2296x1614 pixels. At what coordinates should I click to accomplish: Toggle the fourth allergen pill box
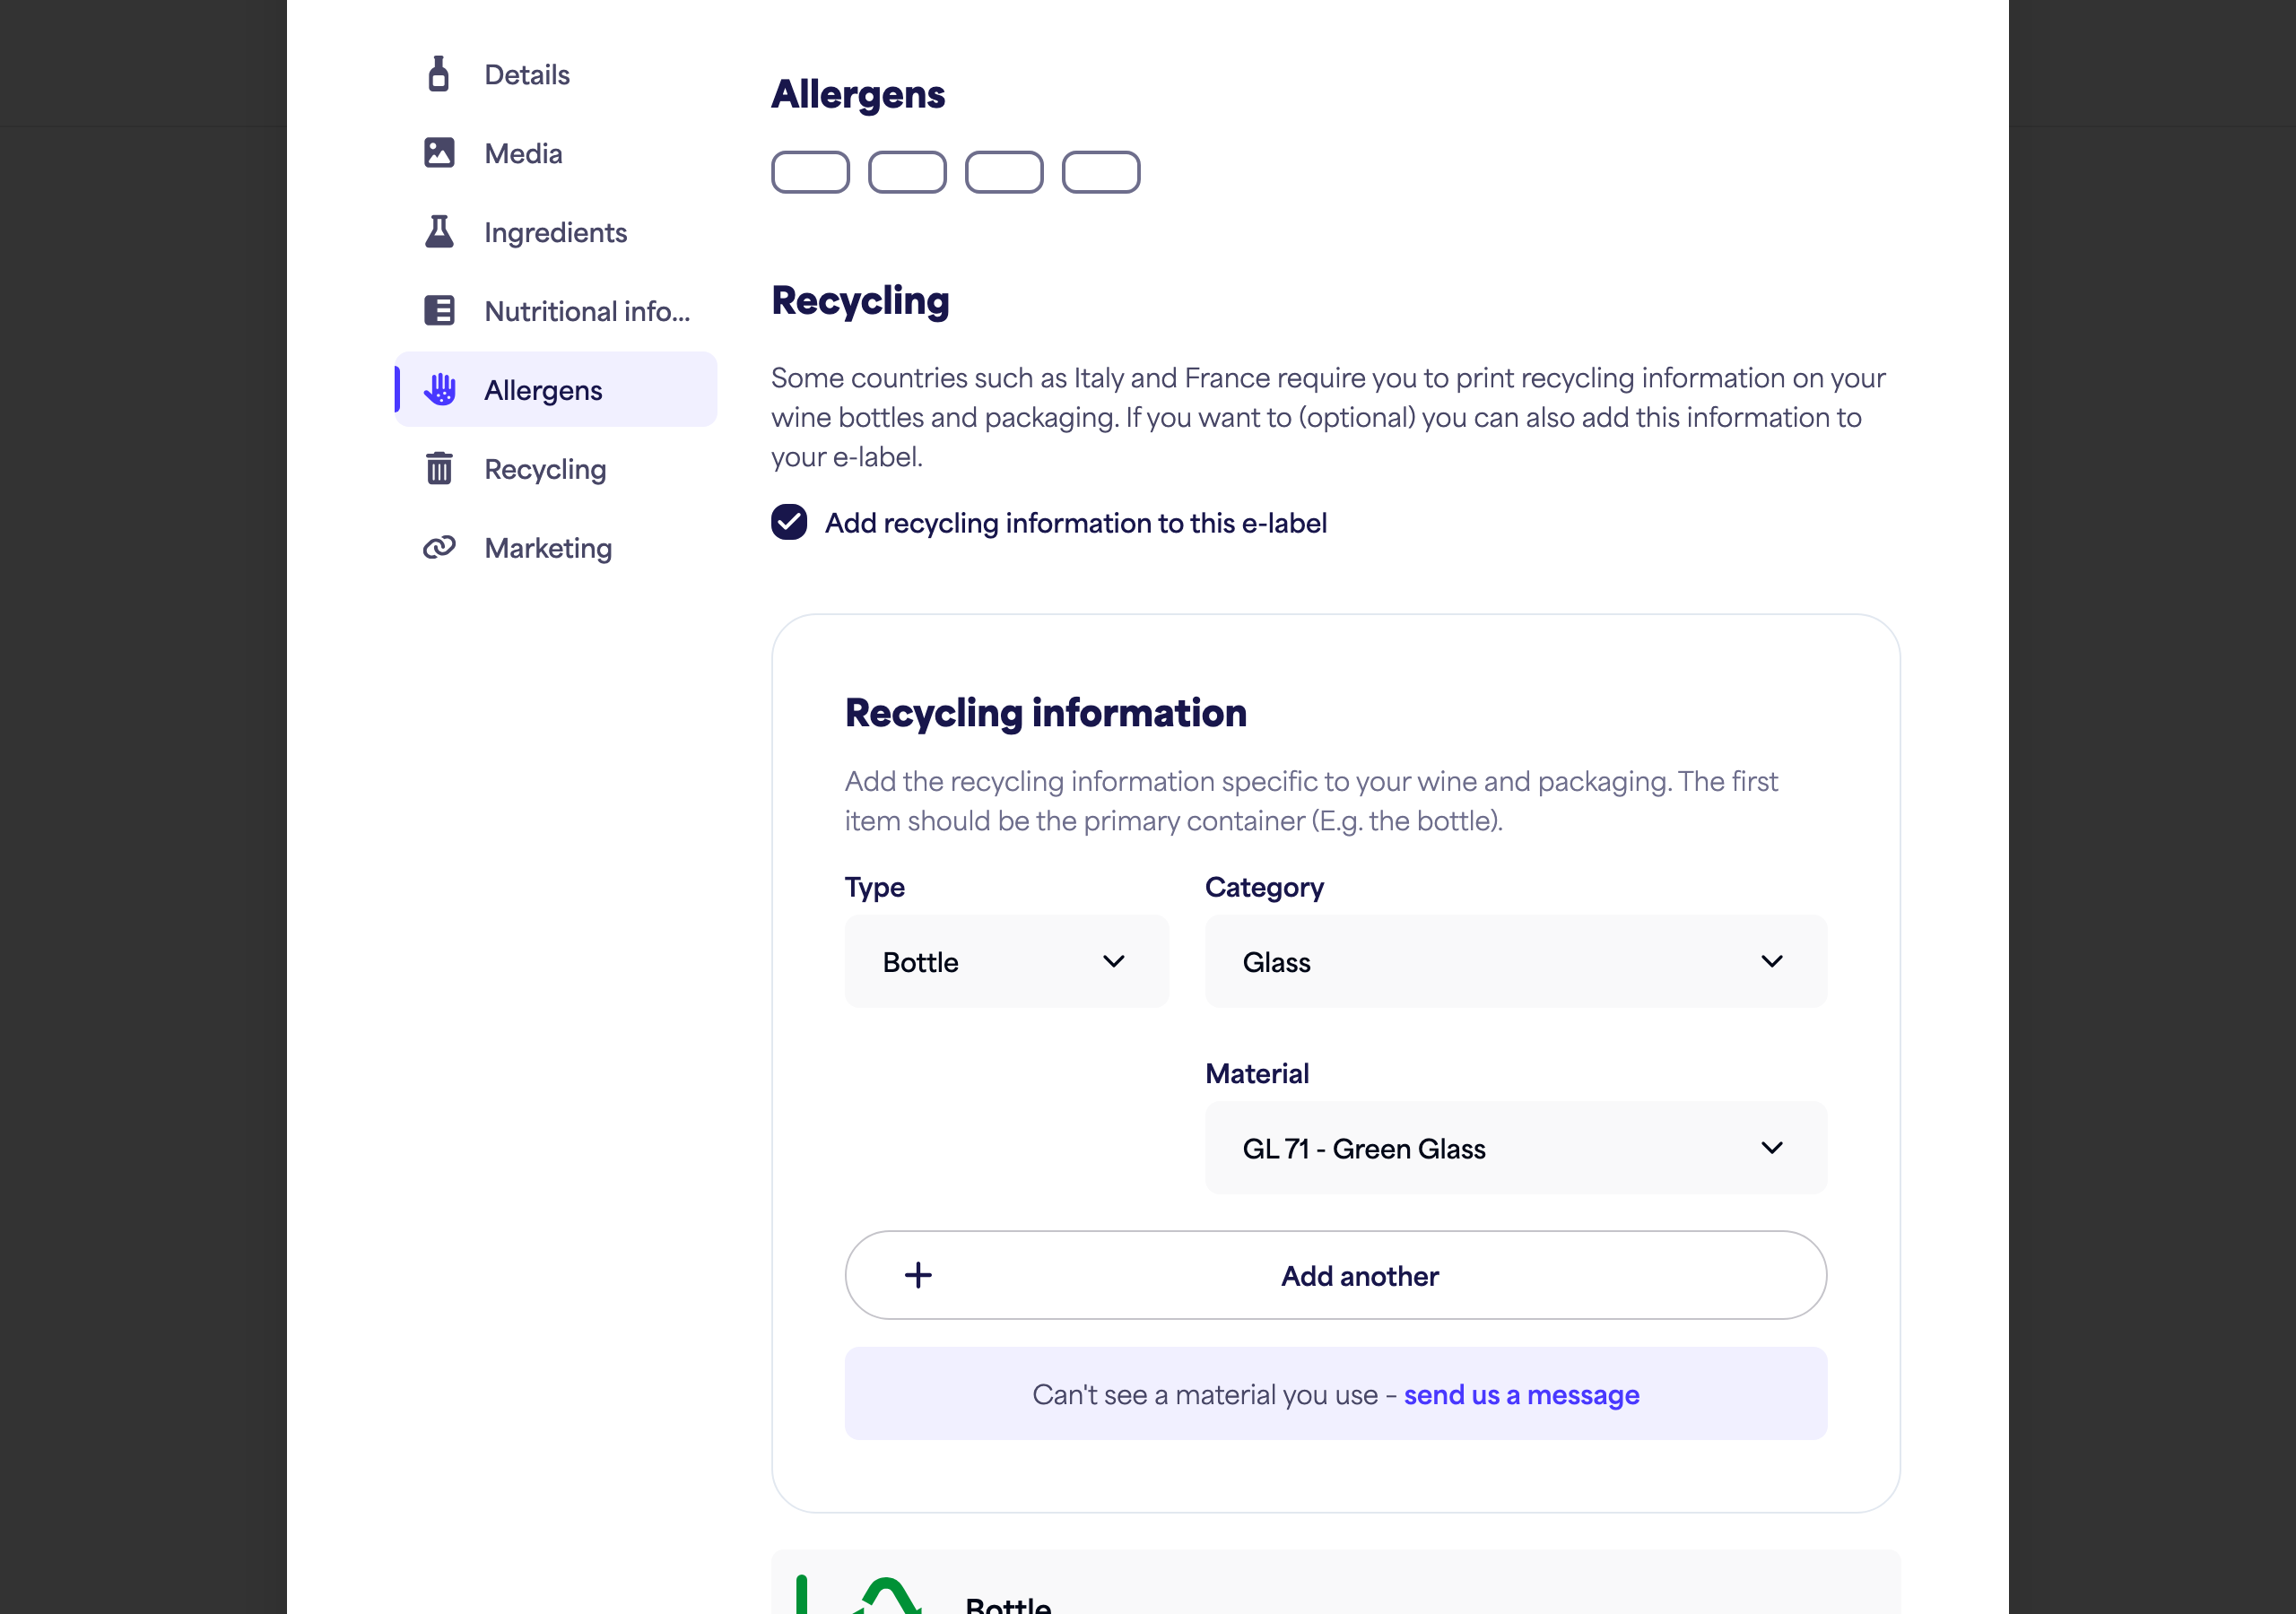(1100, 172)
